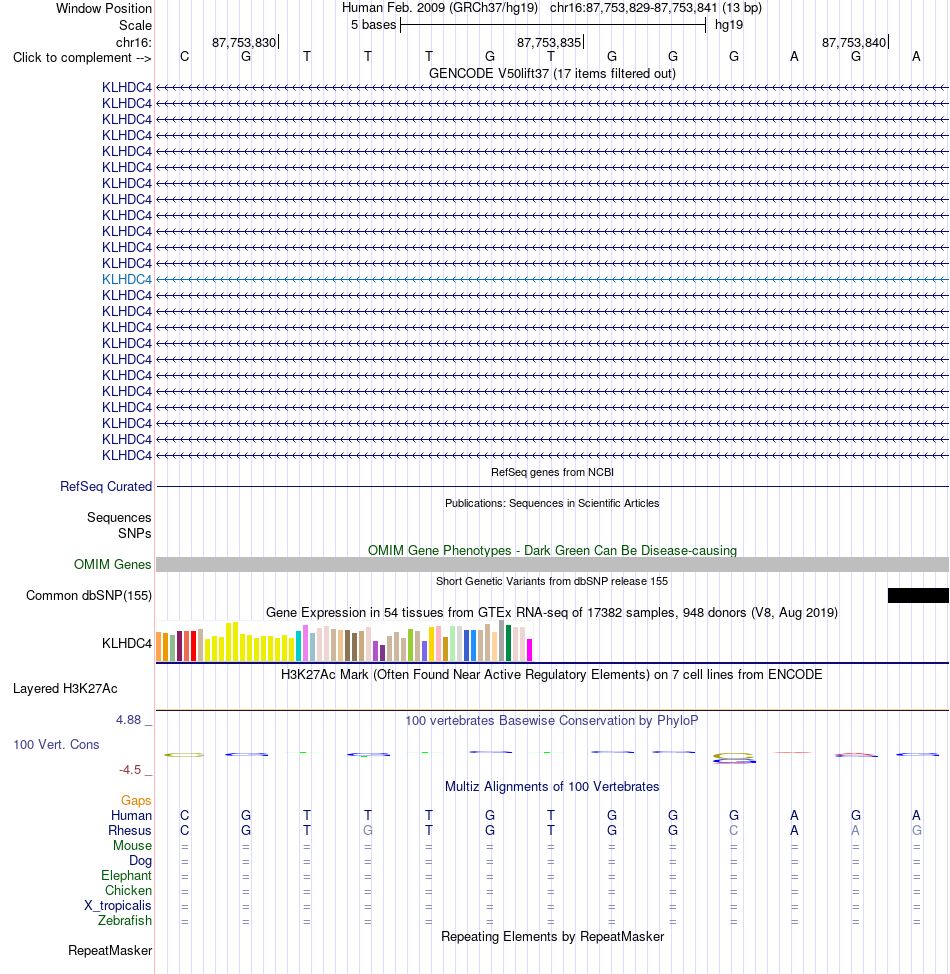Viewport: 950px width, 974px height.
Task: Click 'Click to complement -->' label
Action: pos(82,58)
